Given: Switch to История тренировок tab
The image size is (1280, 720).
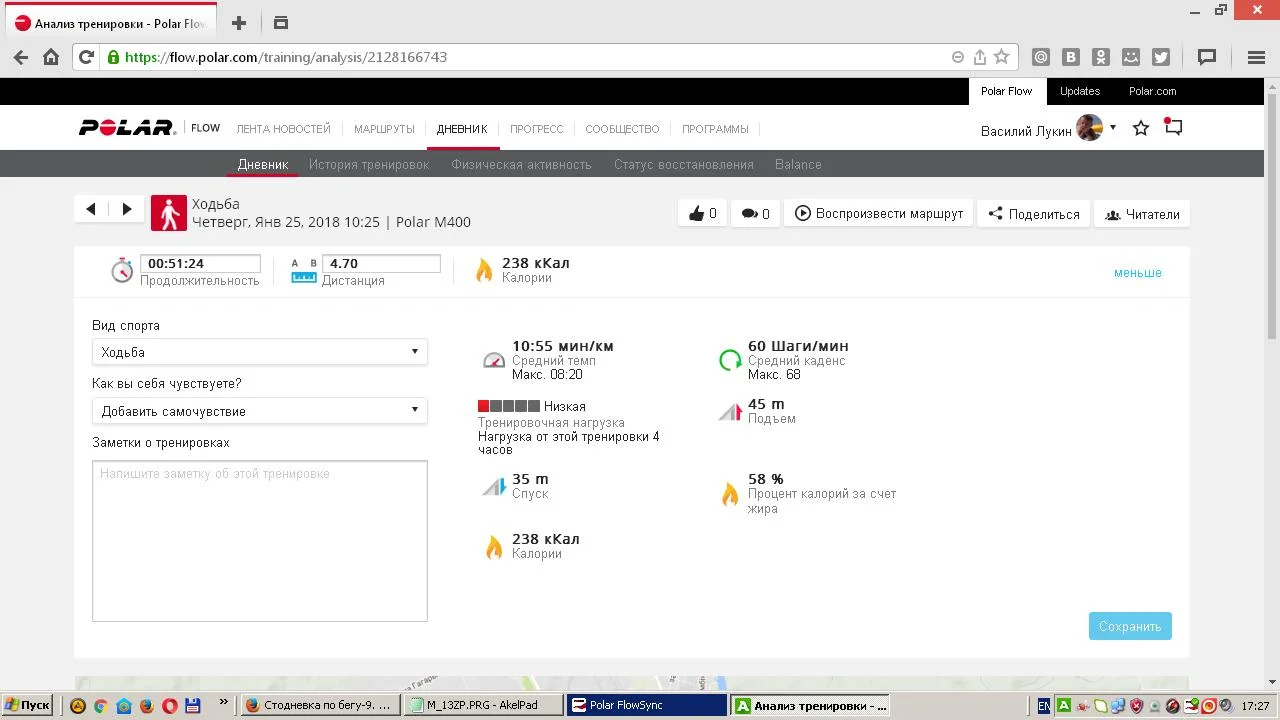Looking at the screenshot, I should (368, 165).
